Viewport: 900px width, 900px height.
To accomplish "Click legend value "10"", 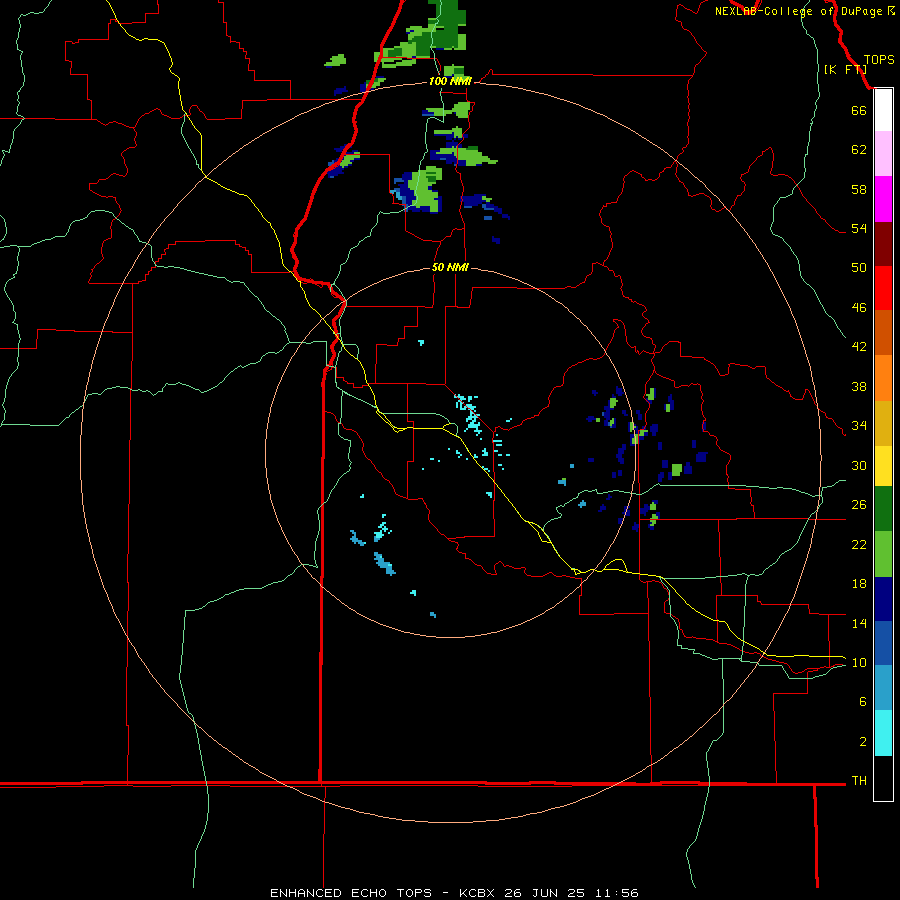I will point(859,662).
